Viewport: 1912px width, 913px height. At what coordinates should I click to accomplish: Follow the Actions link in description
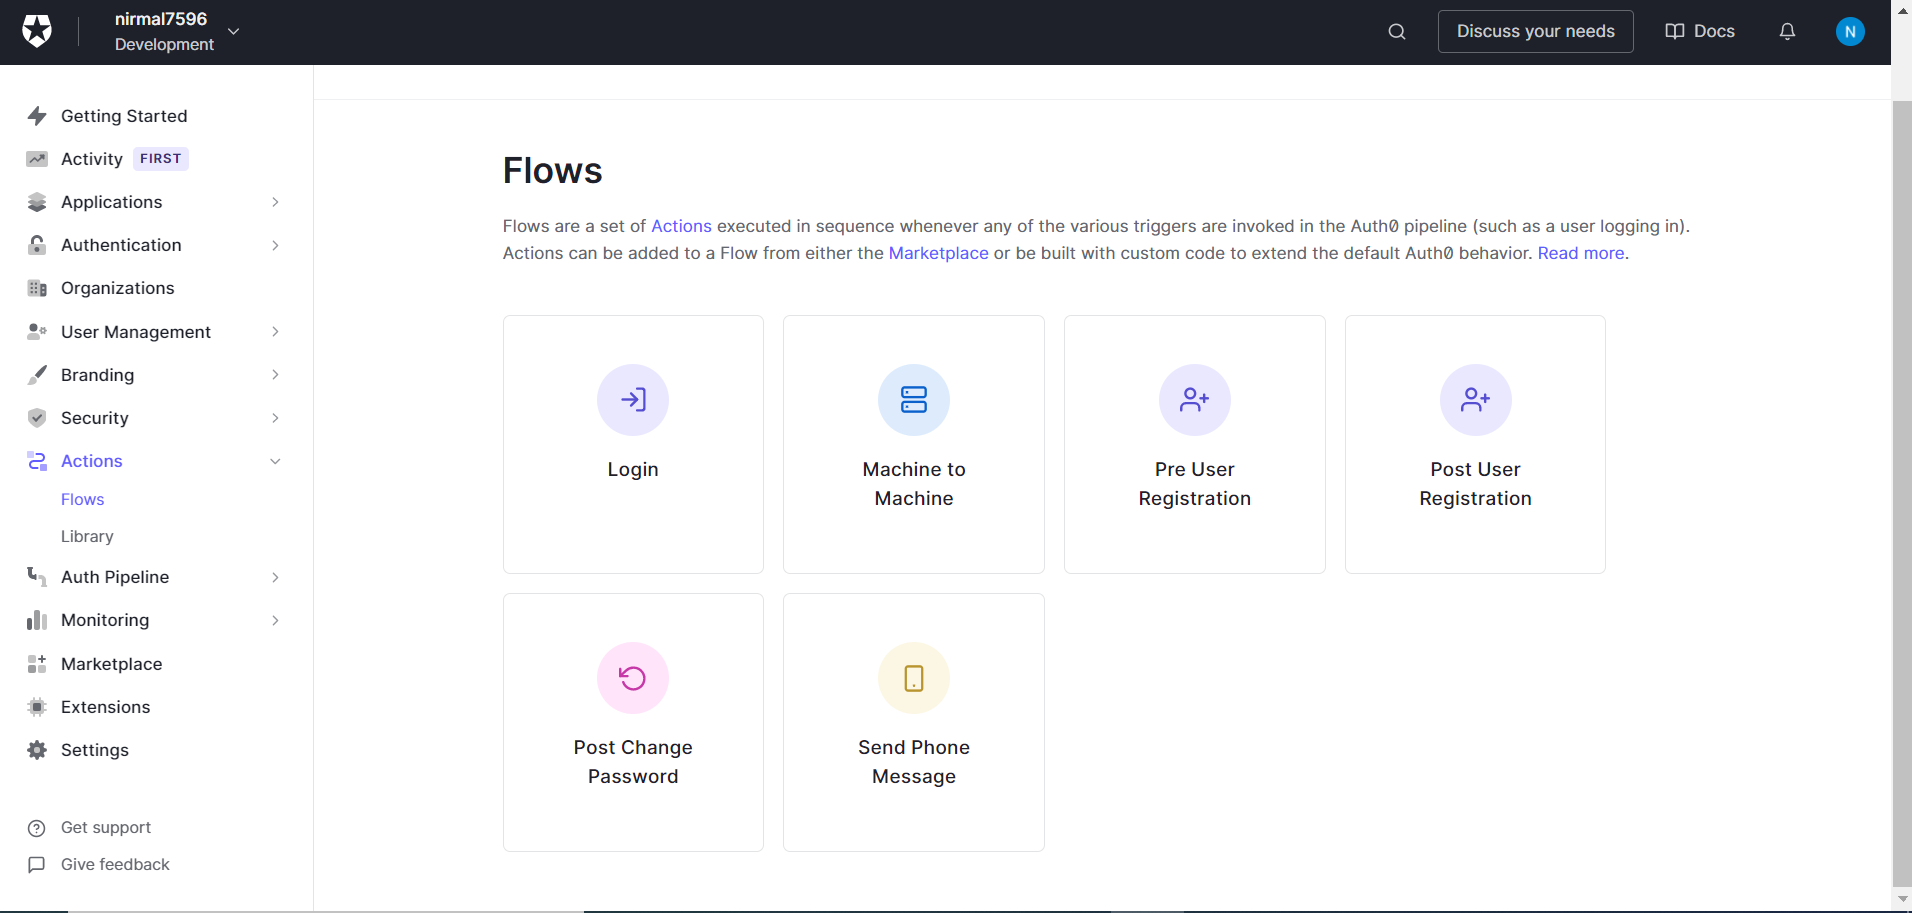[682, 226]
